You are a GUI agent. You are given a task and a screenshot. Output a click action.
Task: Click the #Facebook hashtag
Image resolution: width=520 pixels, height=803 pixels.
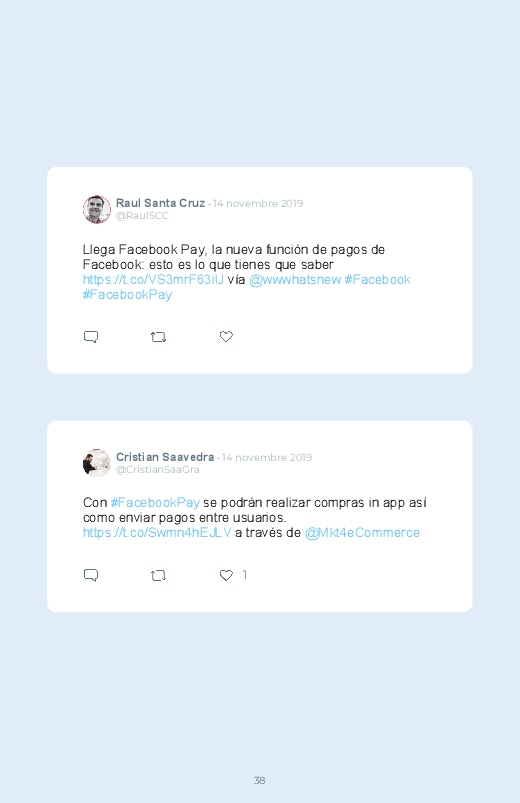tap(378, 280)
